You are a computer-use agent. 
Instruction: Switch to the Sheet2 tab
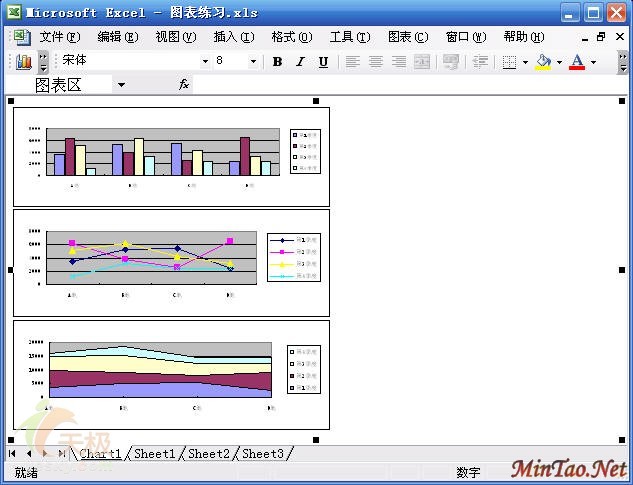(x=209, y=454)
